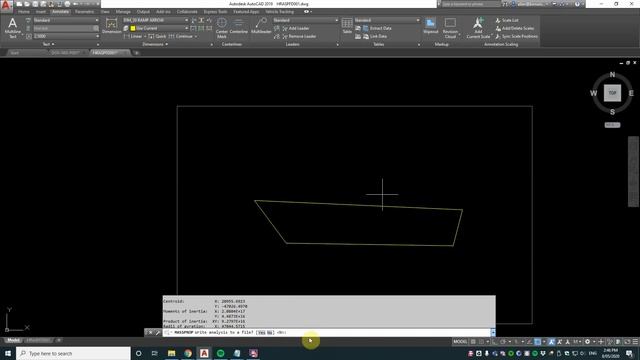
Task: Close the command line with X icon
Action: [x=150, y=333]
